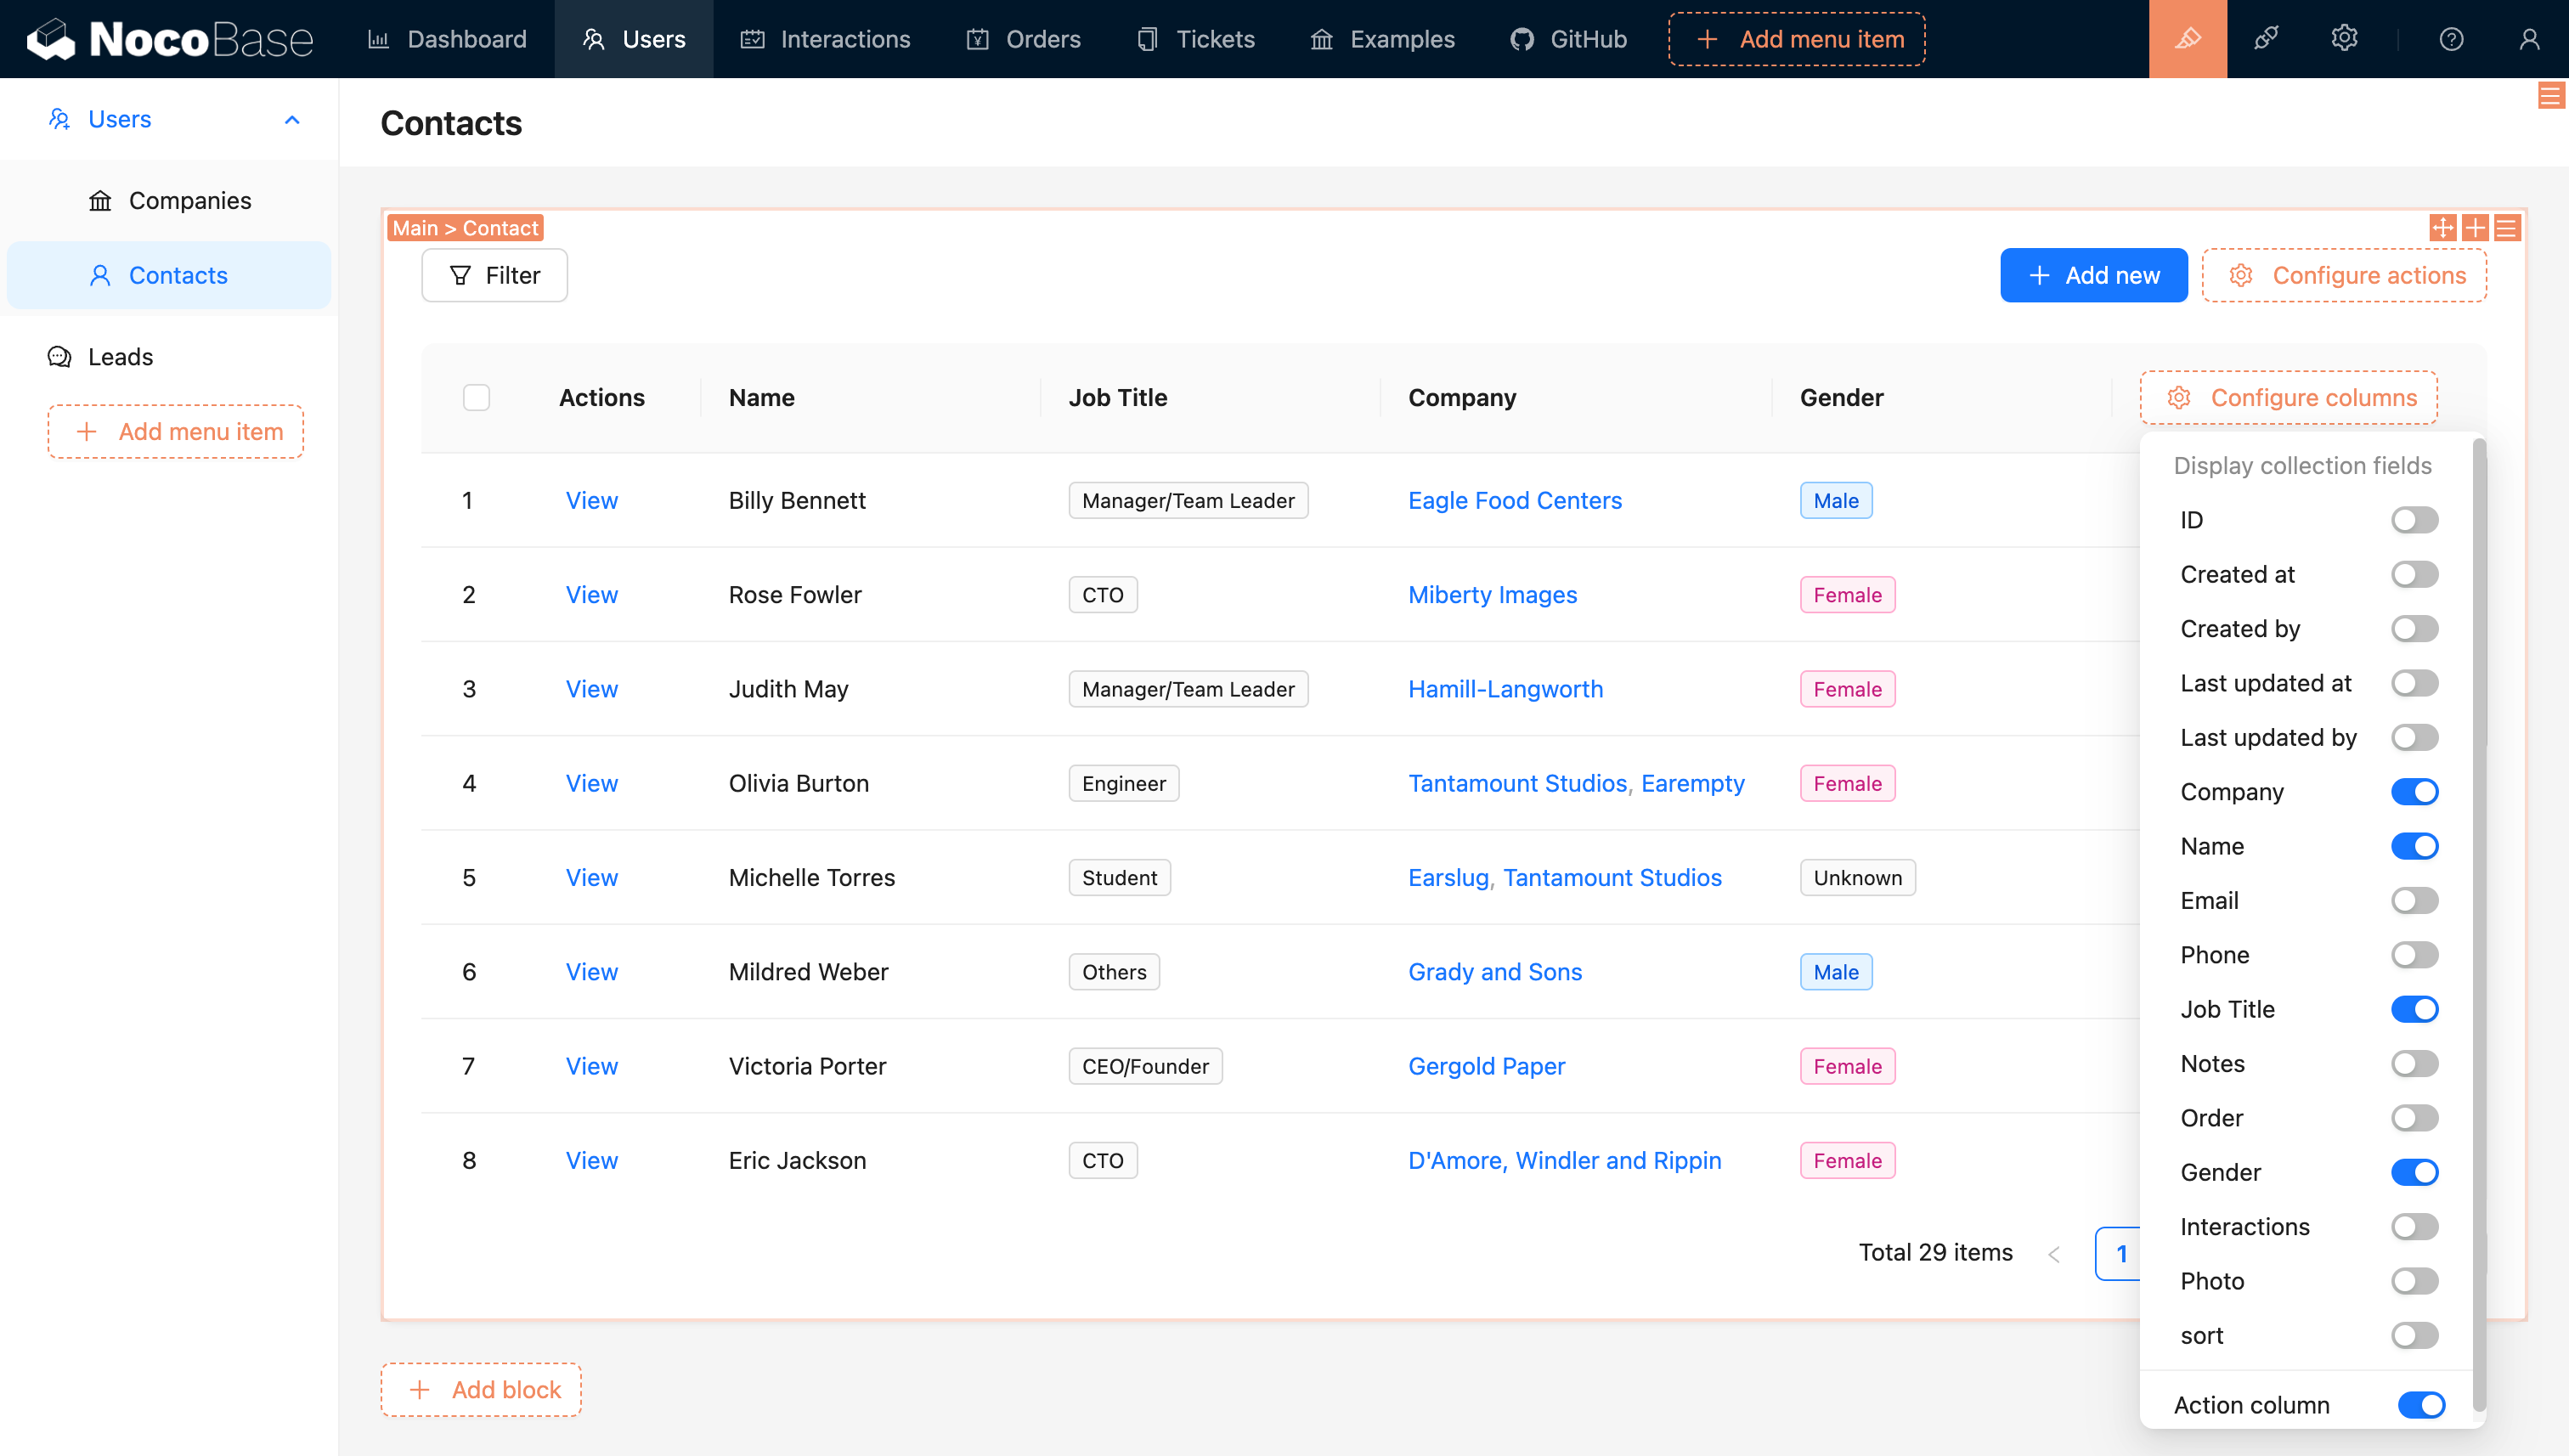
Task: Click Add new contact button
Action: click(x=2092, y=275)
